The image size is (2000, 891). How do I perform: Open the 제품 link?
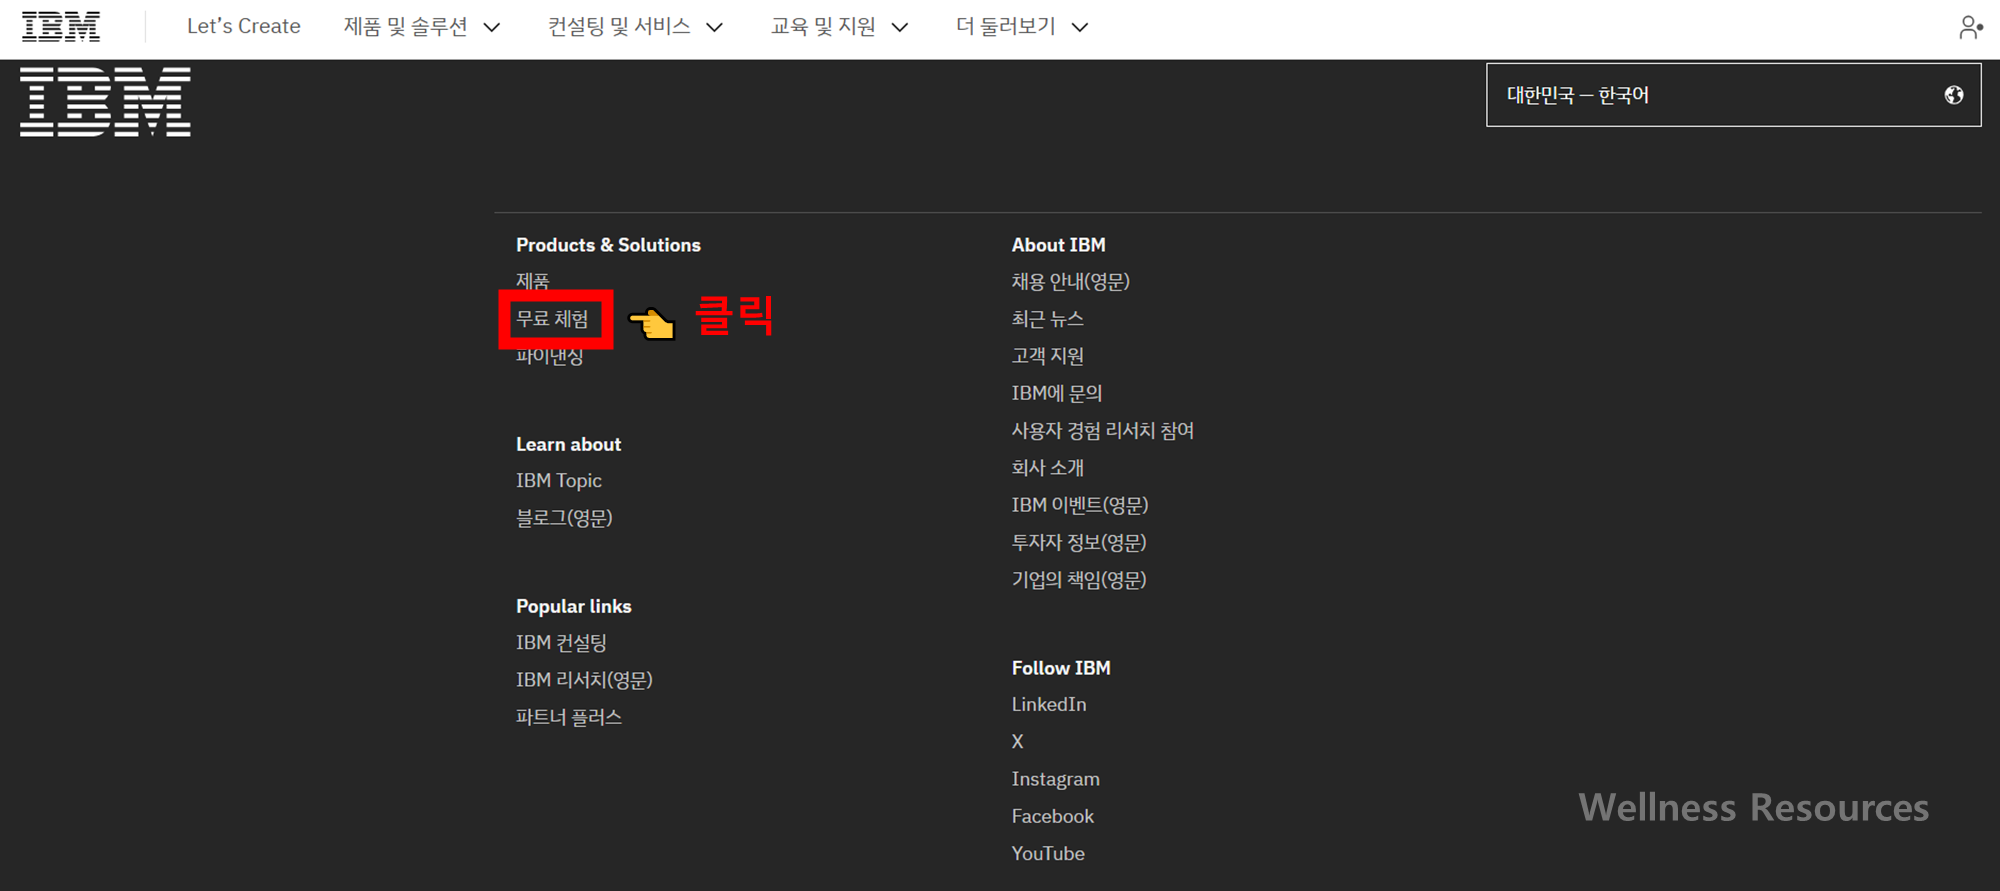pos(532,281)
